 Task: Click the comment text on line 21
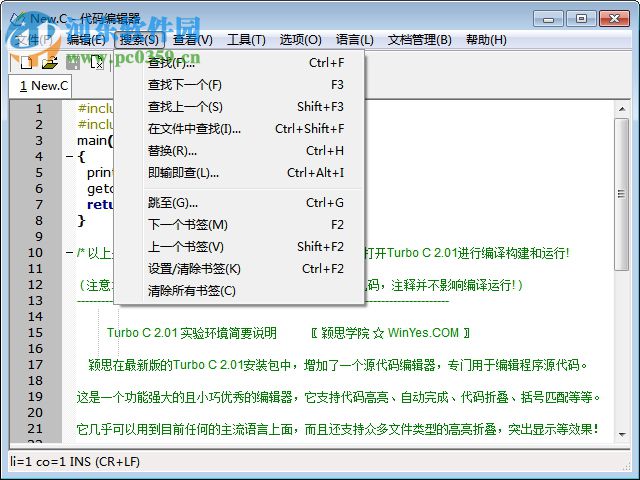click(x=338, y=429)
